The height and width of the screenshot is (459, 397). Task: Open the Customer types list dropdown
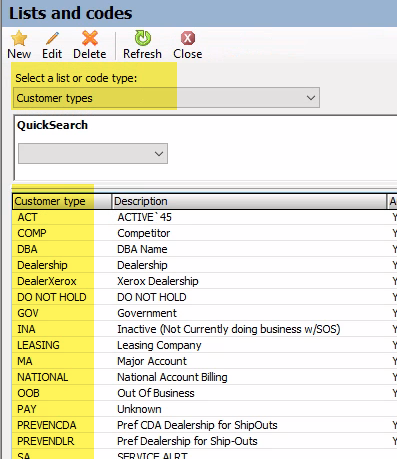pos(166,98)
